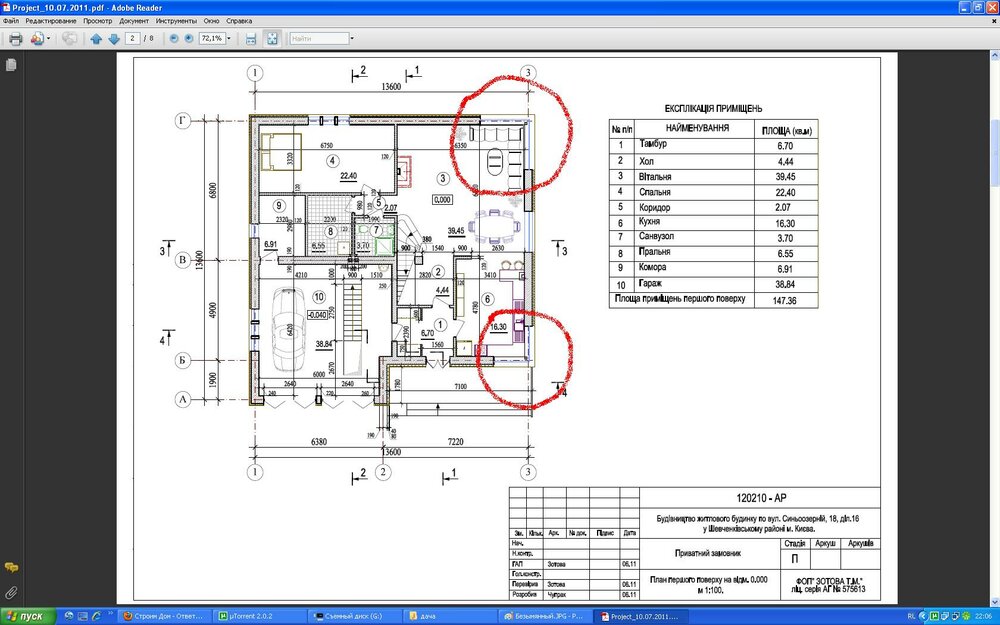Click the 22:06 clock in tray
This screenshot has width=1000, height=625.
[983, 616]
